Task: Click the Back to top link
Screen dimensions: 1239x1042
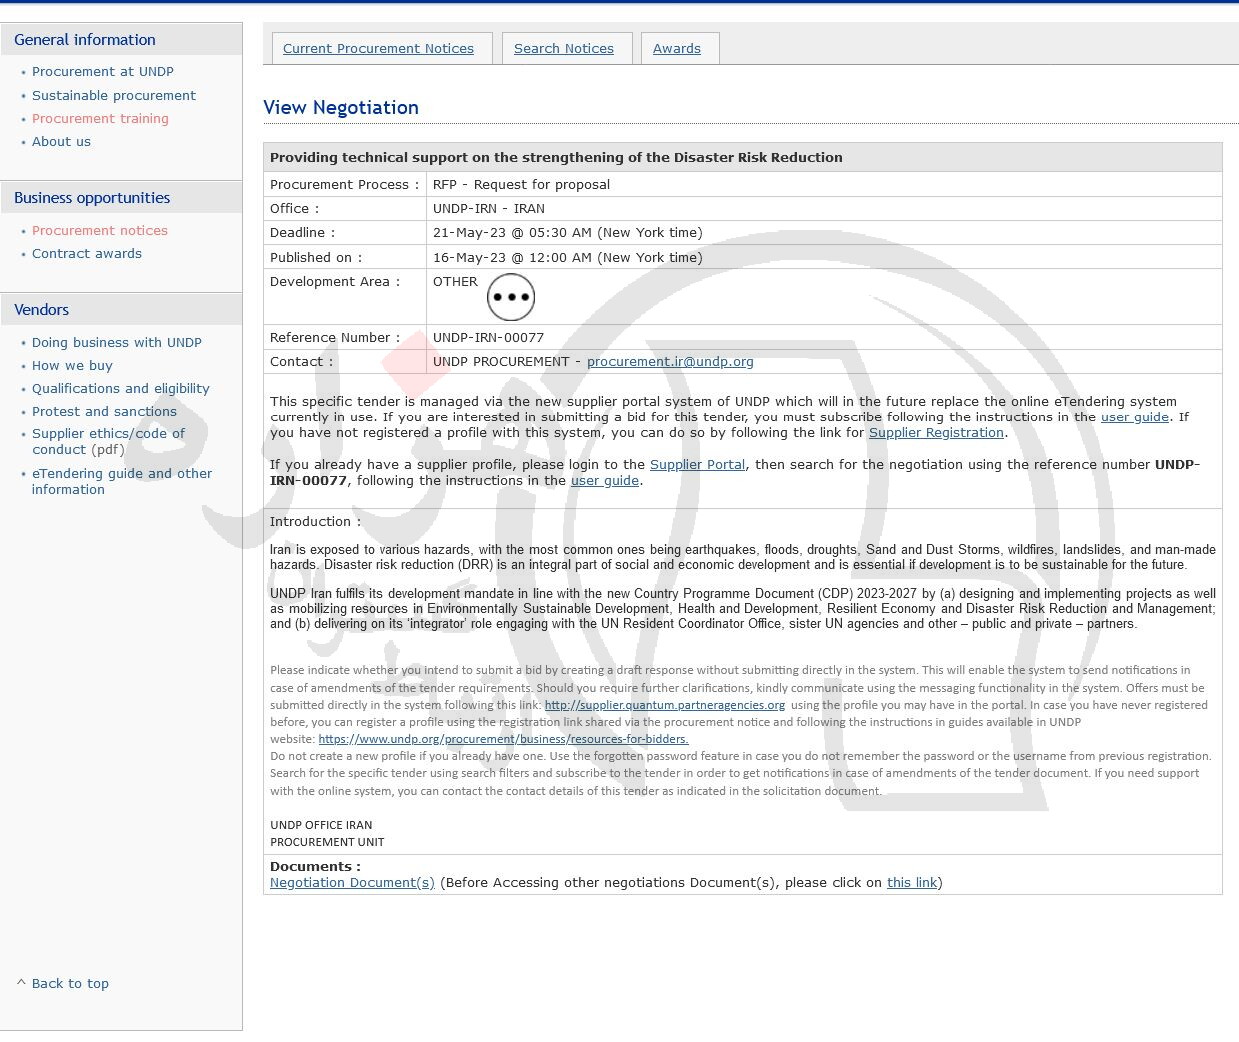Action: [69, 983]
